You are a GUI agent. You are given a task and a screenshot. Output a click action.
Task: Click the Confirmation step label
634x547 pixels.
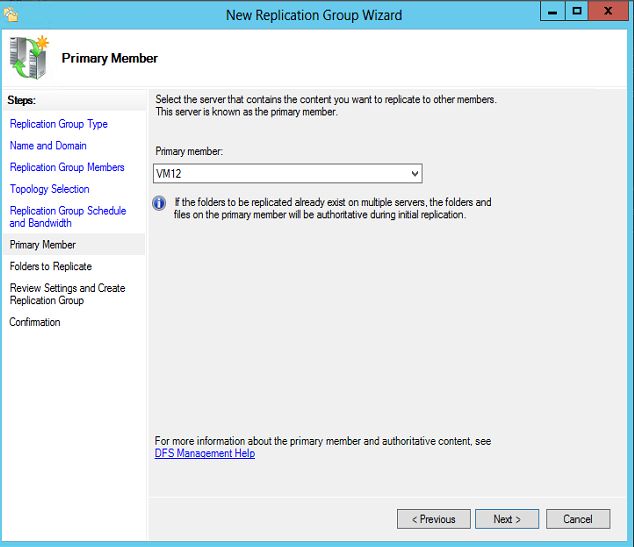coord(35,322)
